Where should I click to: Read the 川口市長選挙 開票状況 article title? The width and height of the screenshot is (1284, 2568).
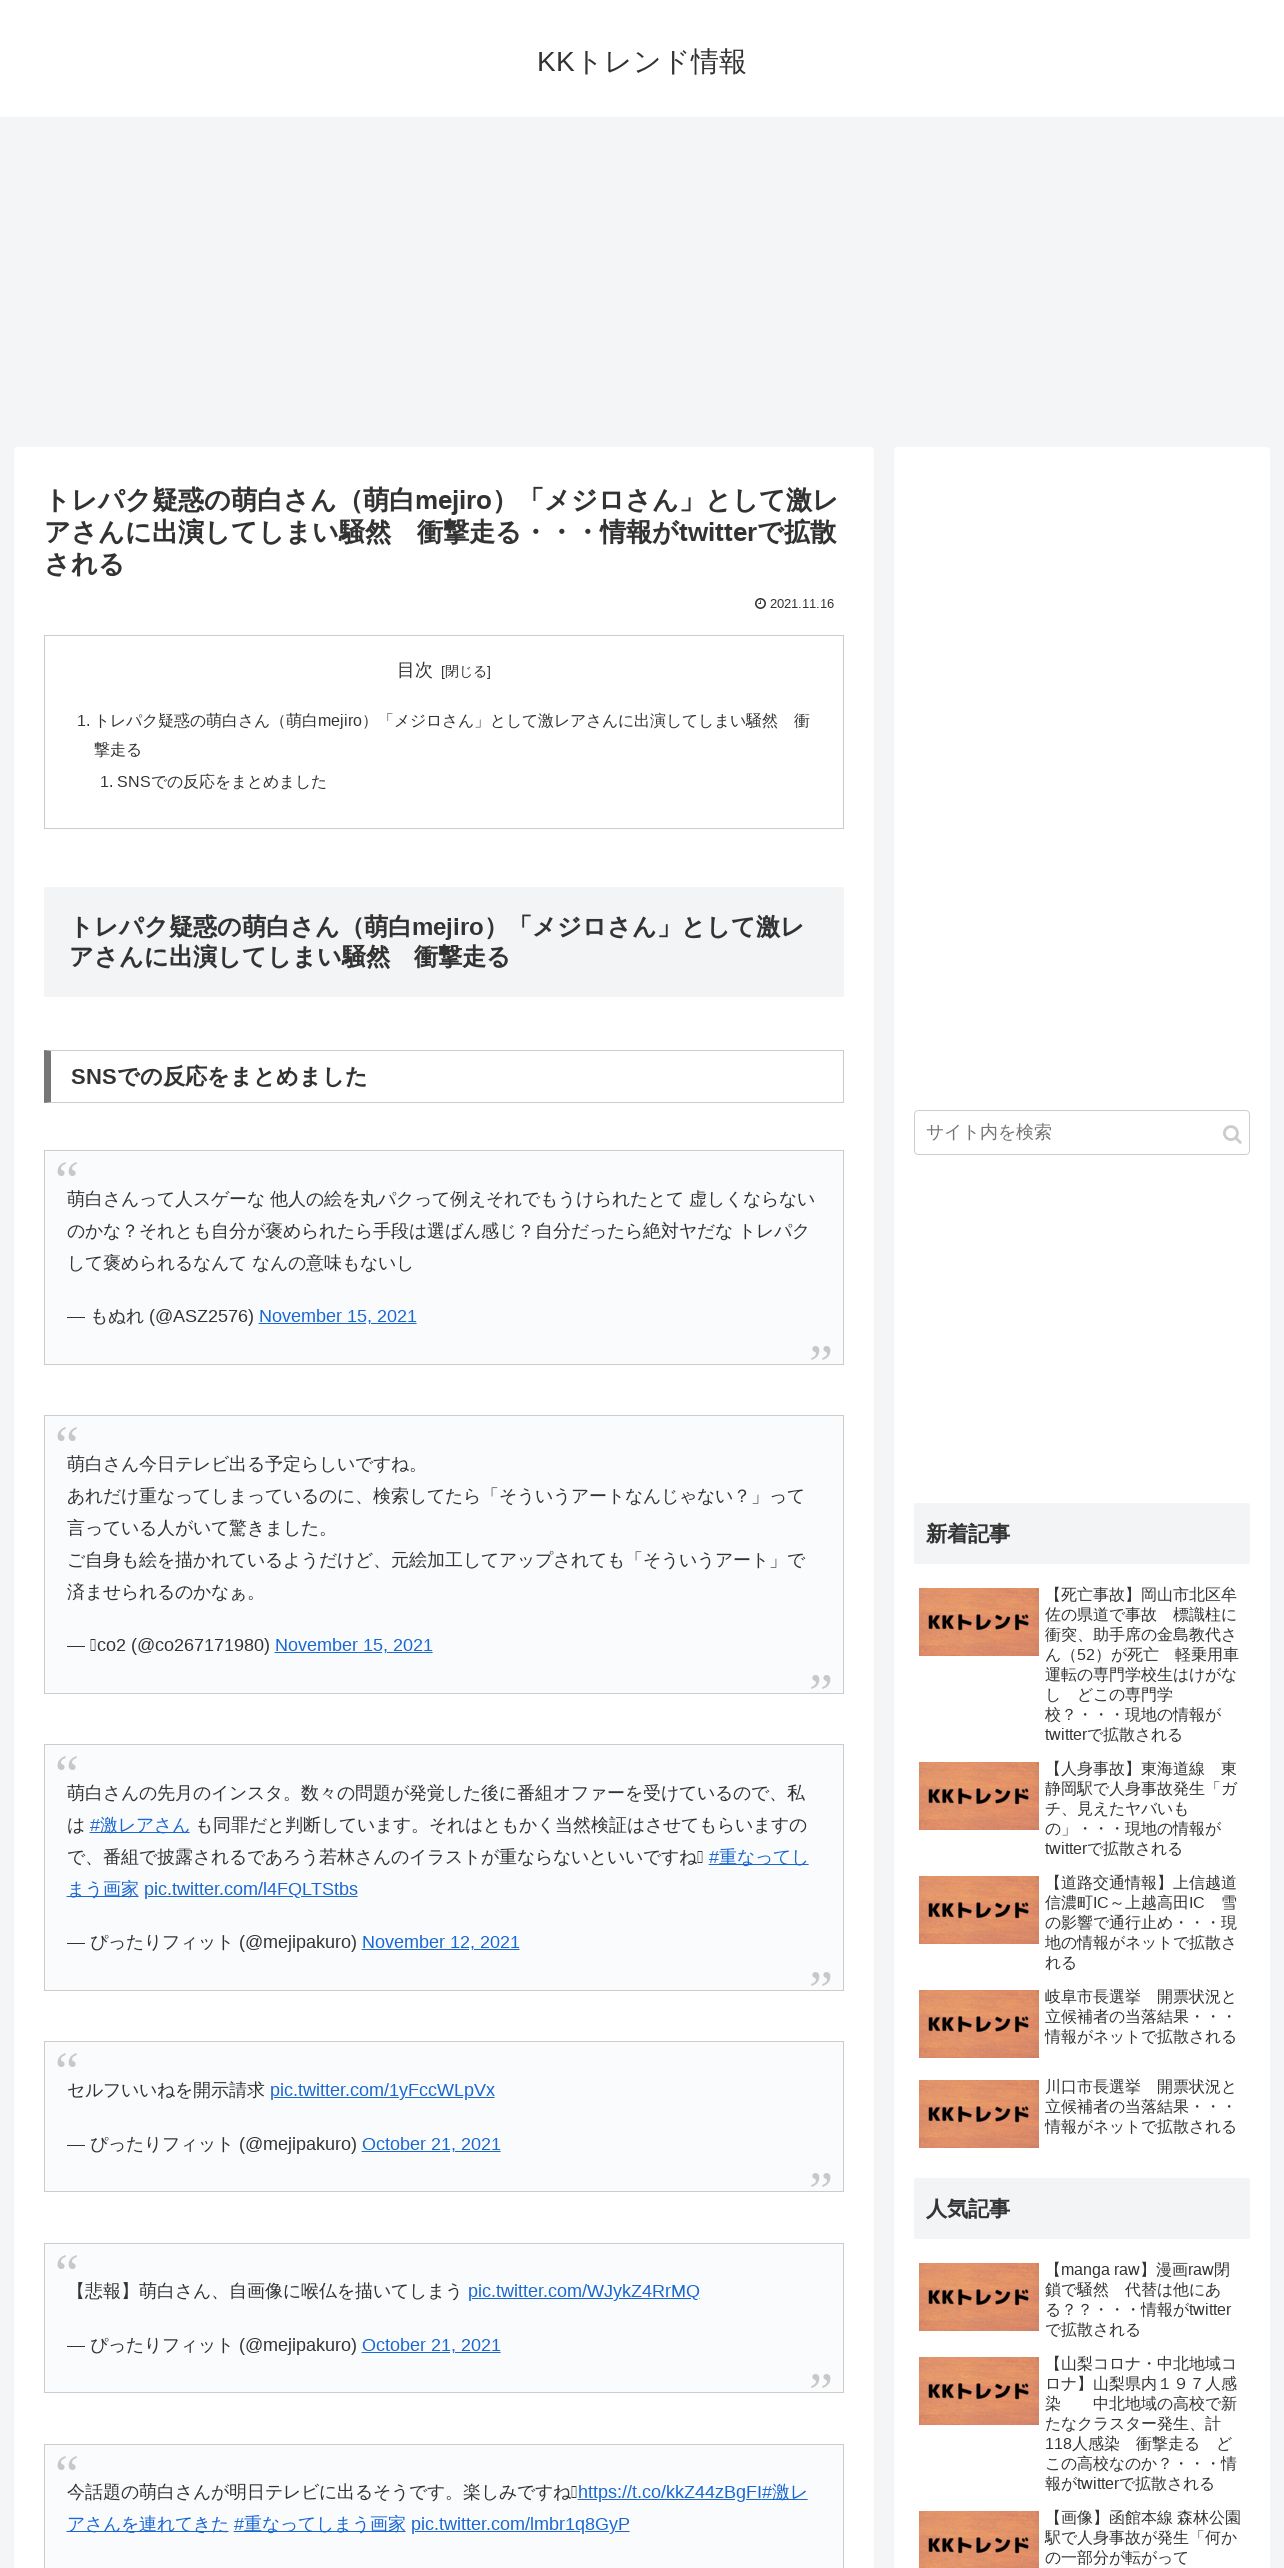click(1142, 2107)
